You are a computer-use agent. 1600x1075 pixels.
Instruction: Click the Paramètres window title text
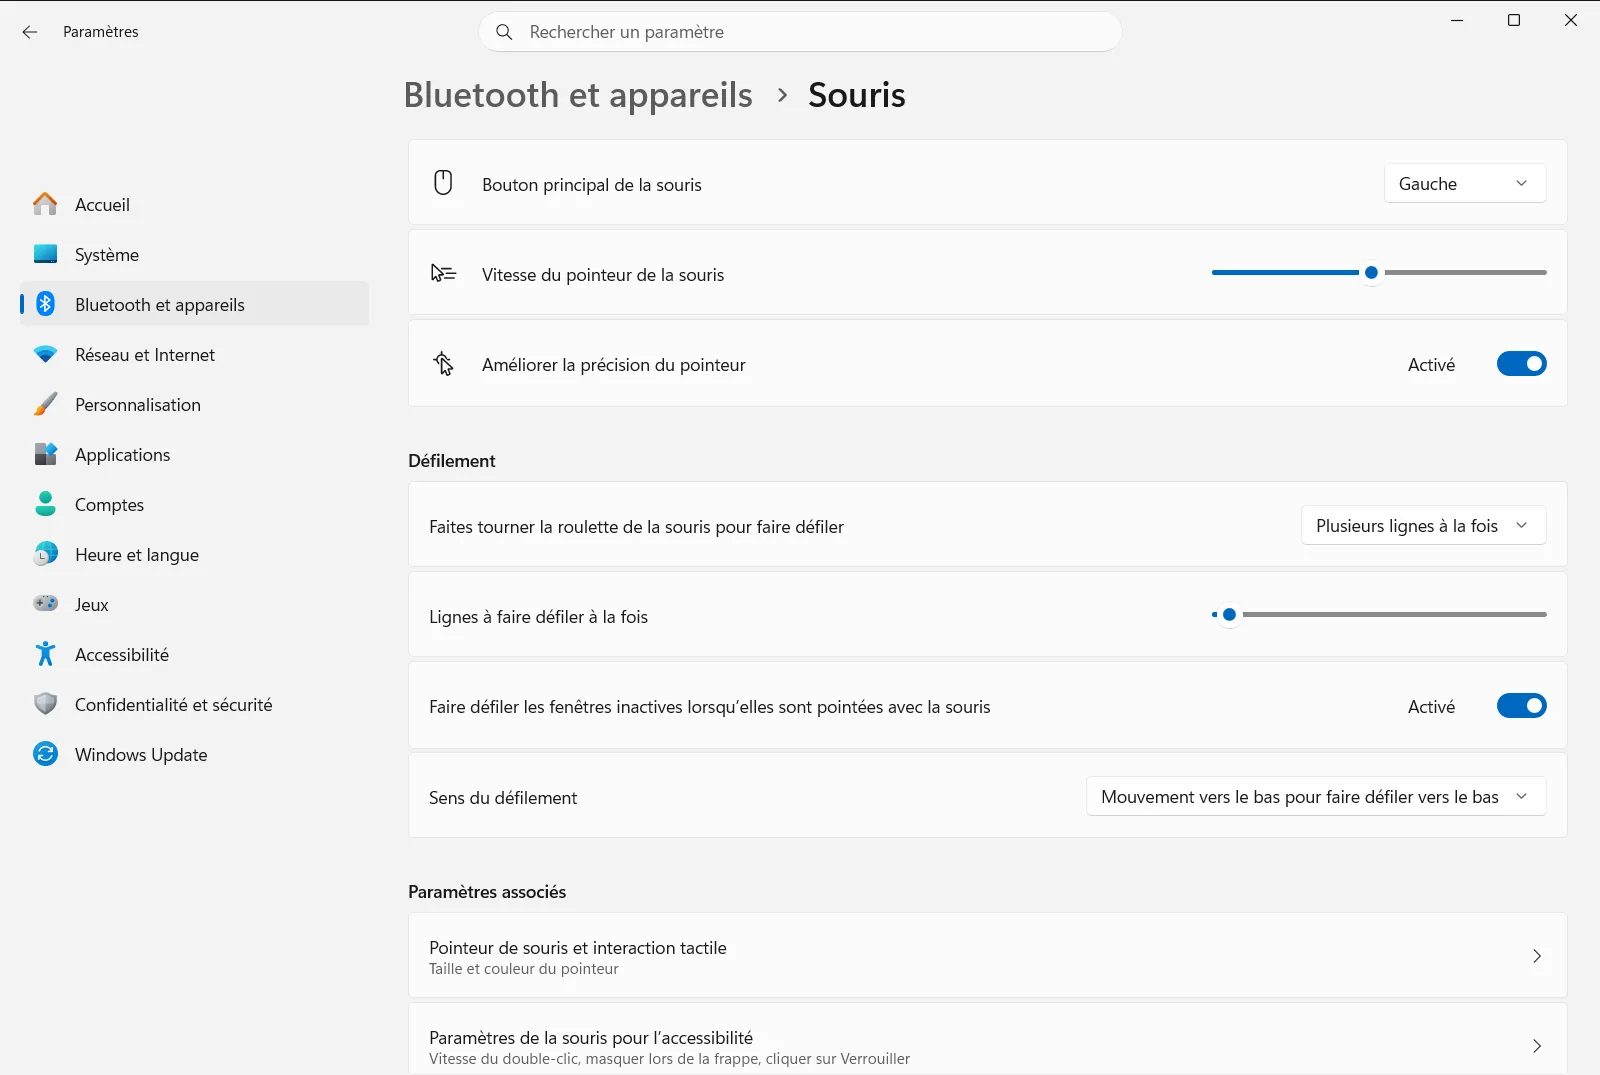(101, 32)
